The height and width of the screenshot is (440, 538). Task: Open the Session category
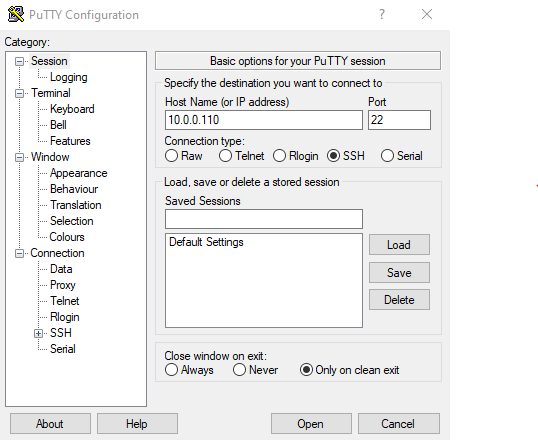coord(49,61)
